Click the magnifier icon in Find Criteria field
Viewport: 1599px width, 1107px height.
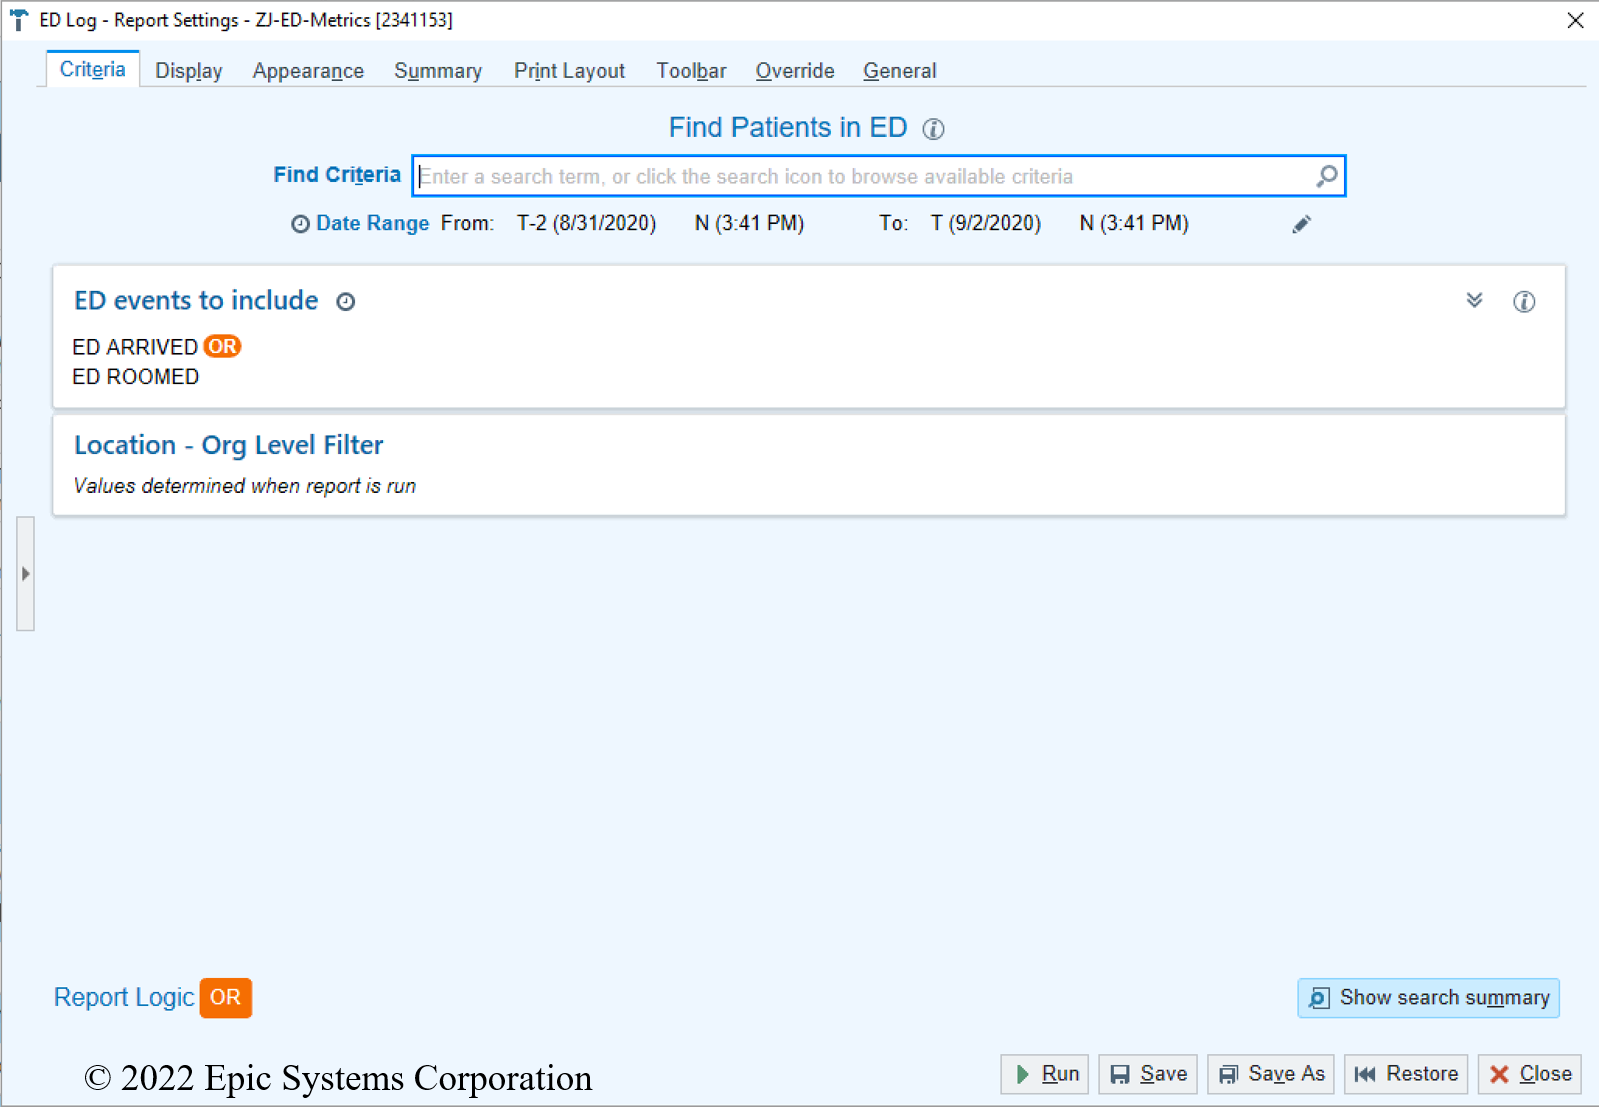pos(1326,176)
